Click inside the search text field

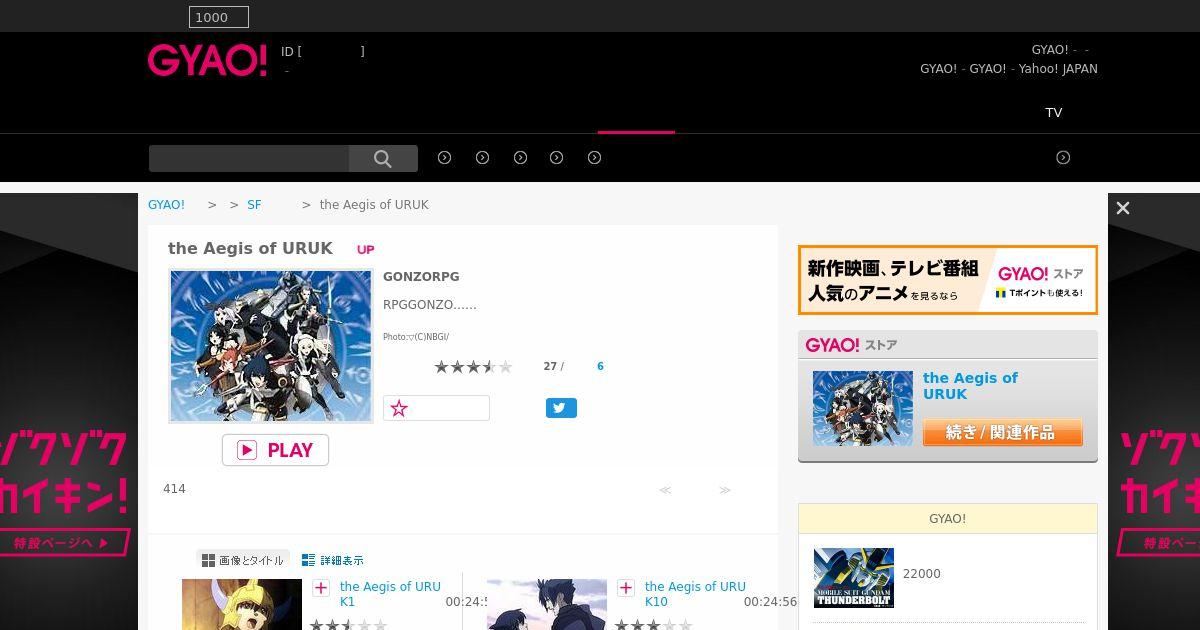pos(249,158)
